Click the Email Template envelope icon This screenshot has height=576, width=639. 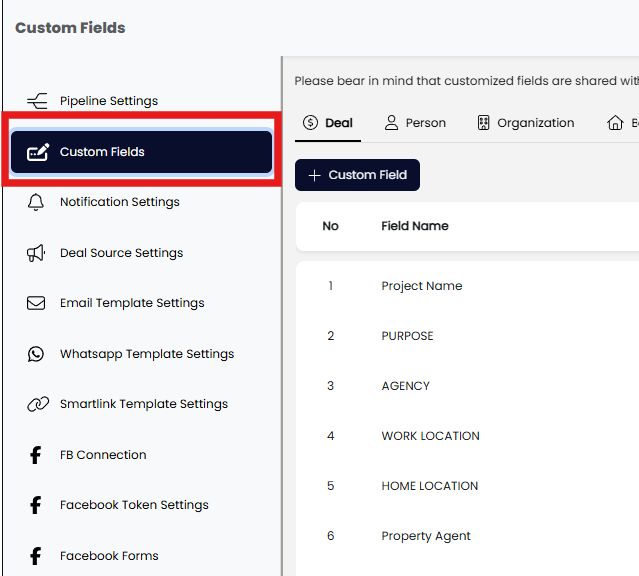[x=37, y=303]
